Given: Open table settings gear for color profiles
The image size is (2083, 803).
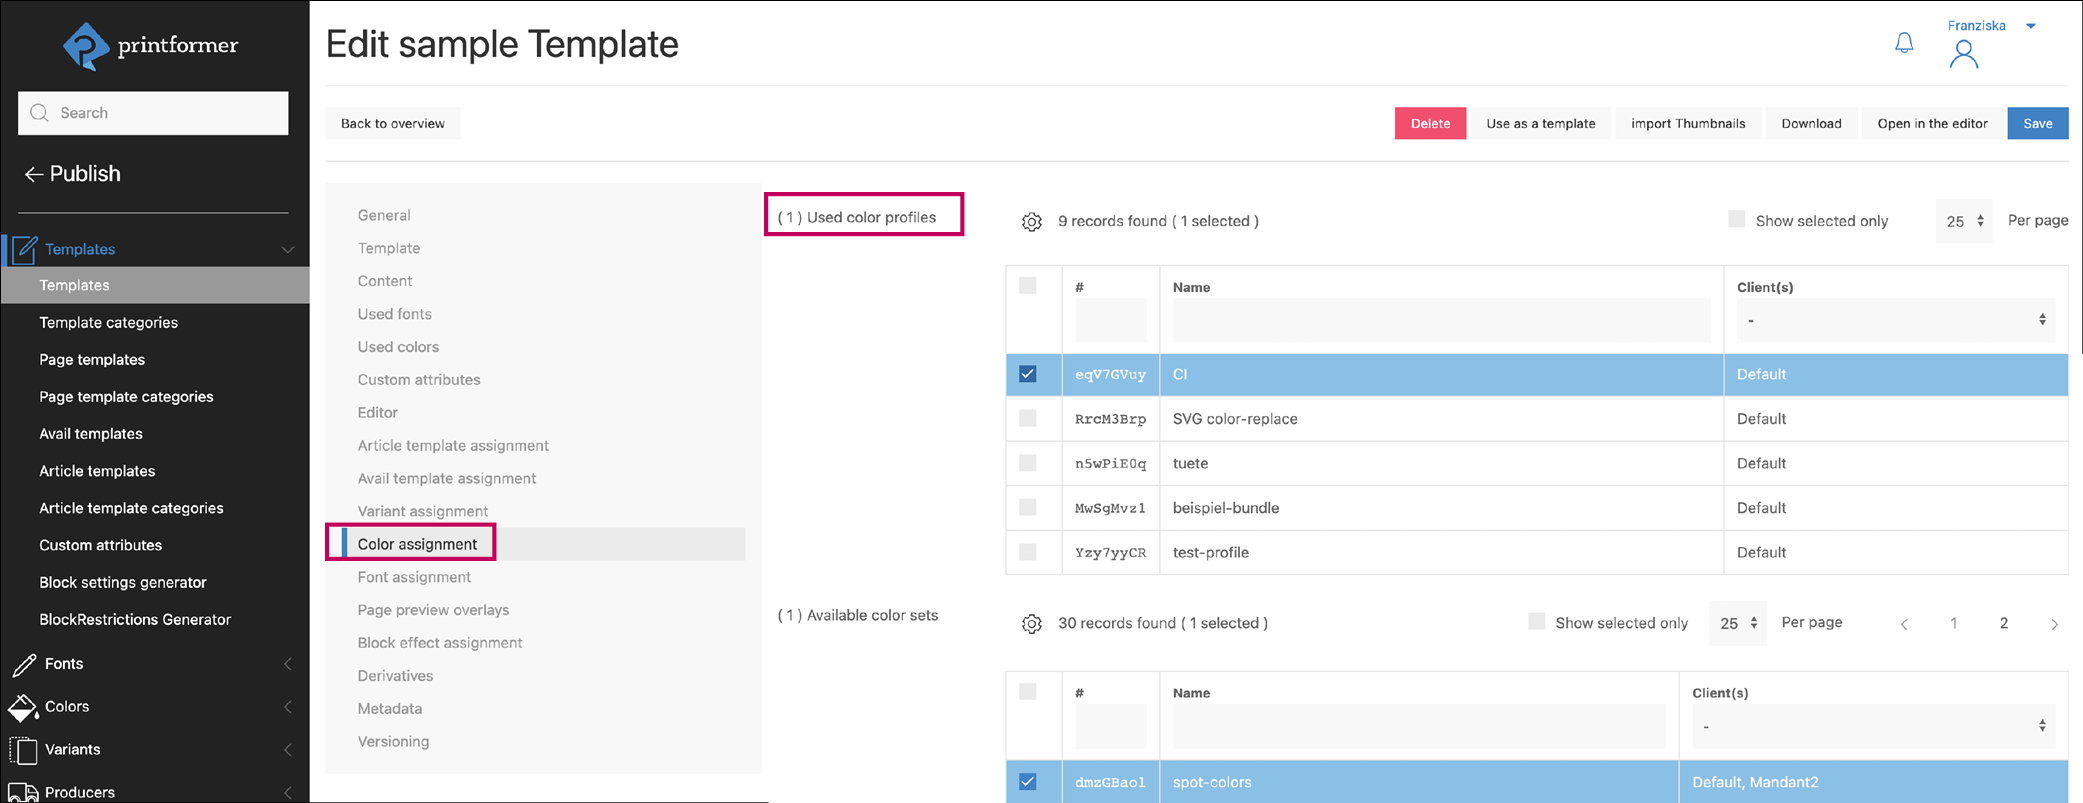Looking at the screenshot, I should pos(1031,222).
